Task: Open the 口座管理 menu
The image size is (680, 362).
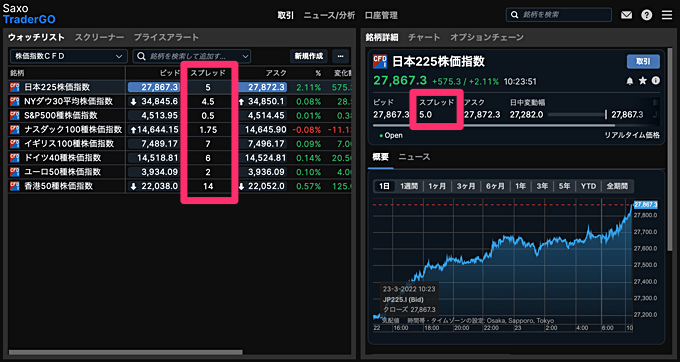Action: click(381, 15)
